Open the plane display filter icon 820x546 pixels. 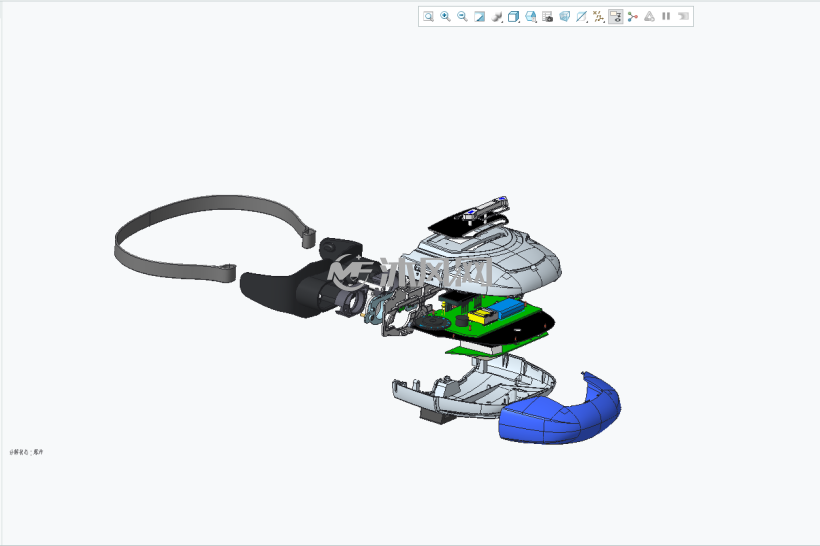(x=582, y=17)
